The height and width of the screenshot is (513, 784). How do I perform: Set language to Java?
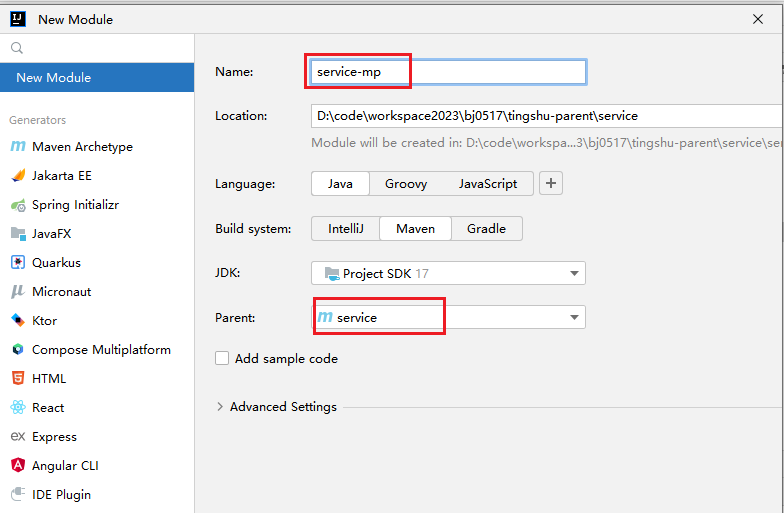click(340, 184)
